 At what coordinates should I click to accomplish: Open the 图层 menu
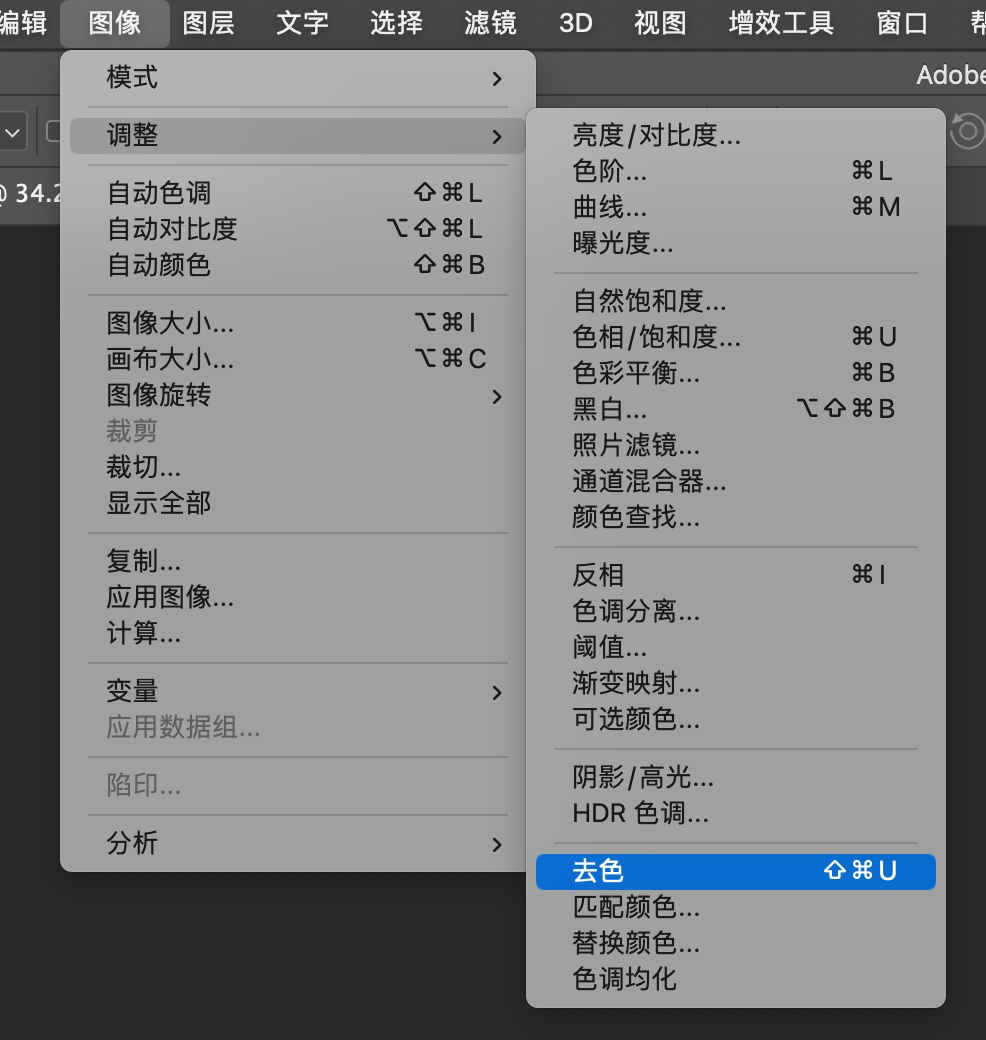pyautogui.click(x=209, y=23)
